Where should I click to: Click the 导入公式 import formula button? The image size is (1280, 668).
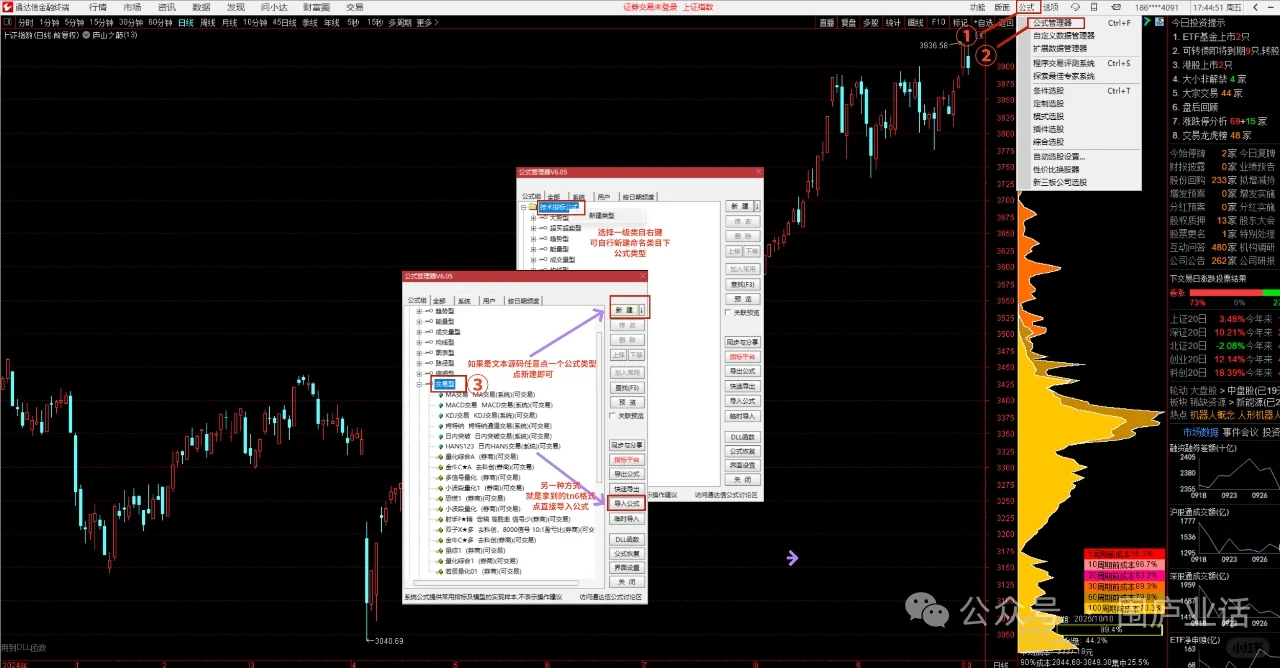point(626,503)
